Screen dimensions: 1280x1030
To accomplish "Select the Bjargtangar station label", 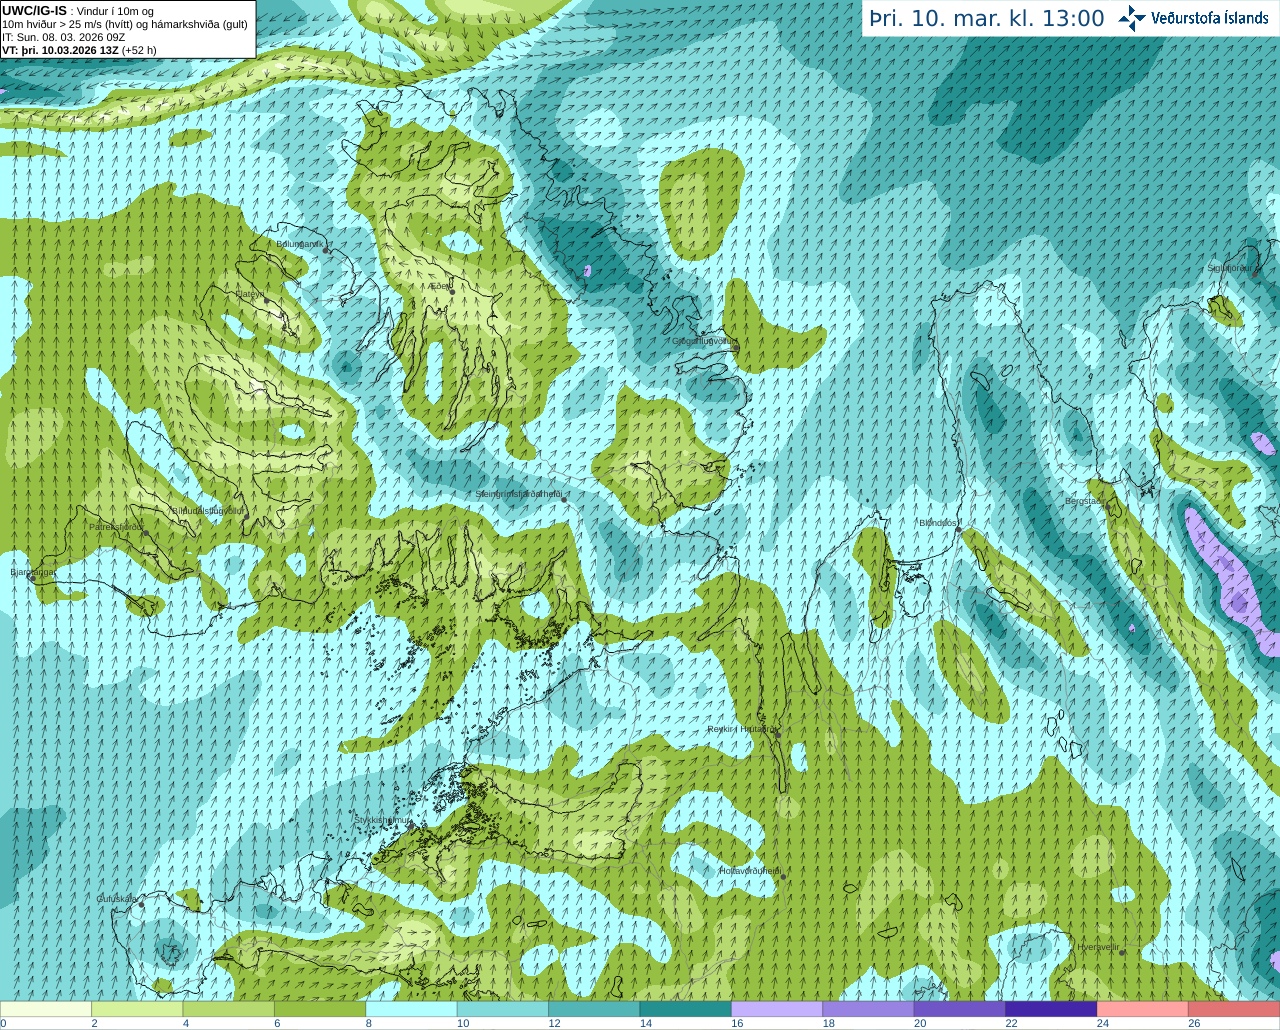I will tap(32, 572).
